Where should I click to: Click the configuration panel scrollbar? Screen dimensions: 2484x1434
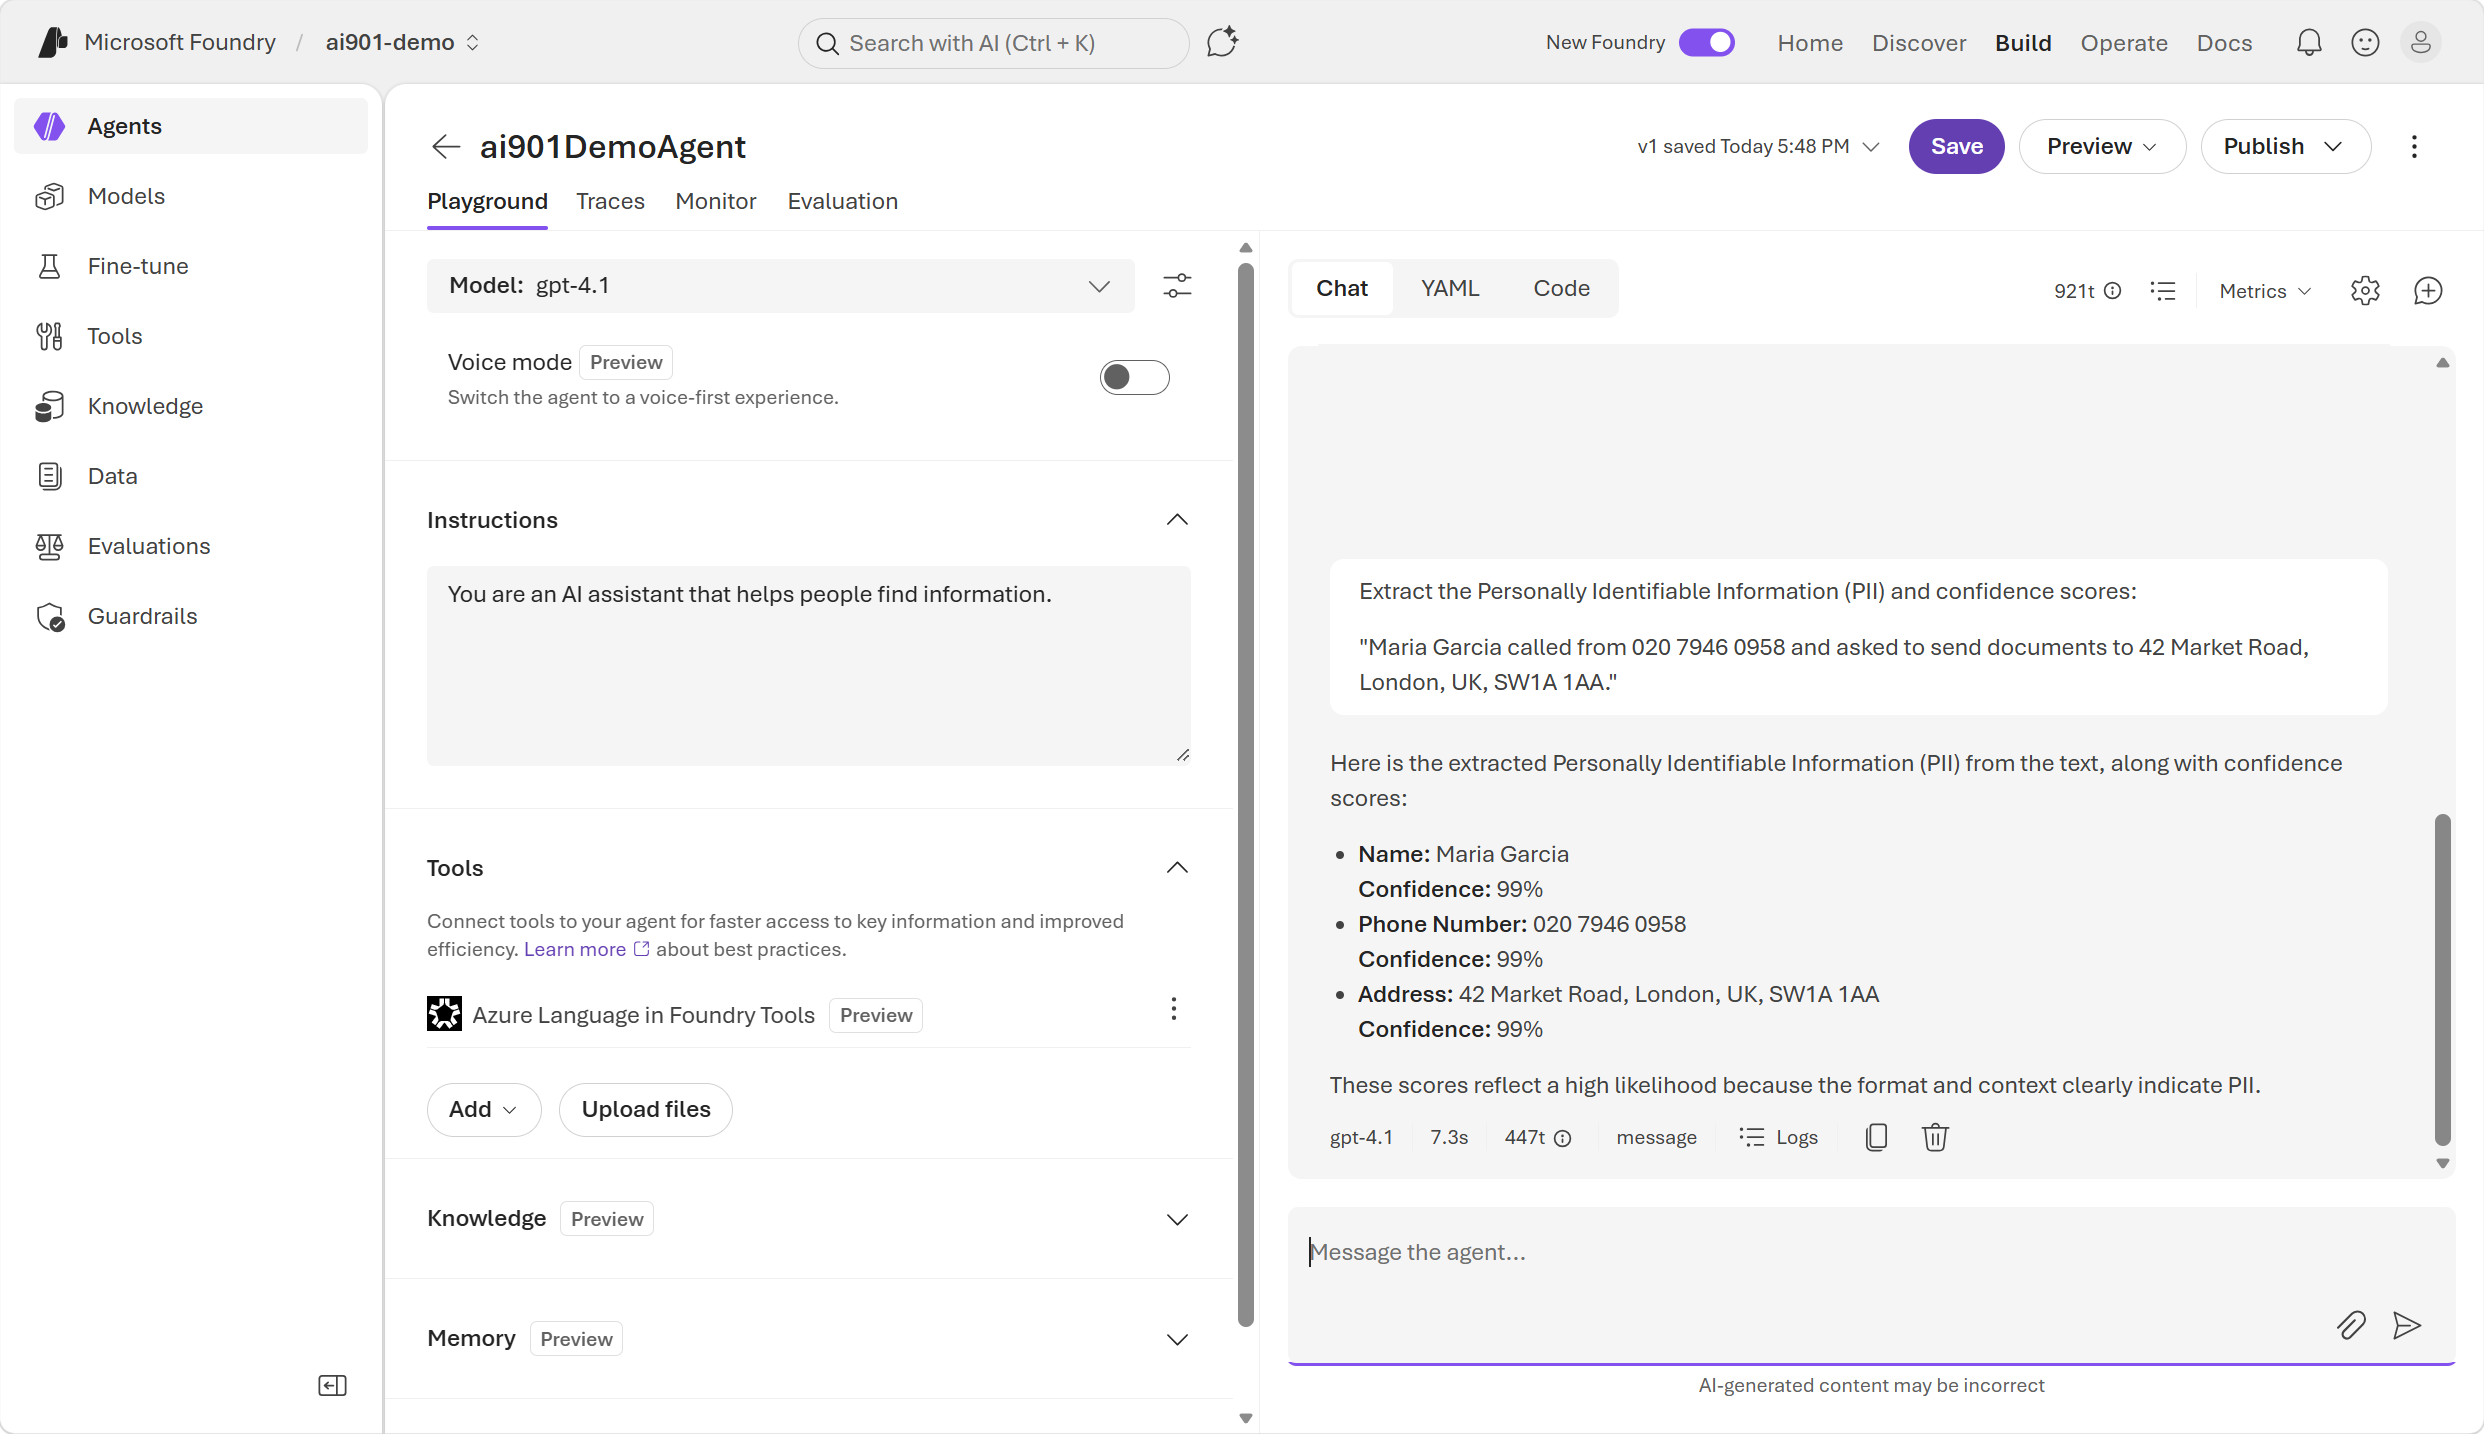1245,795
